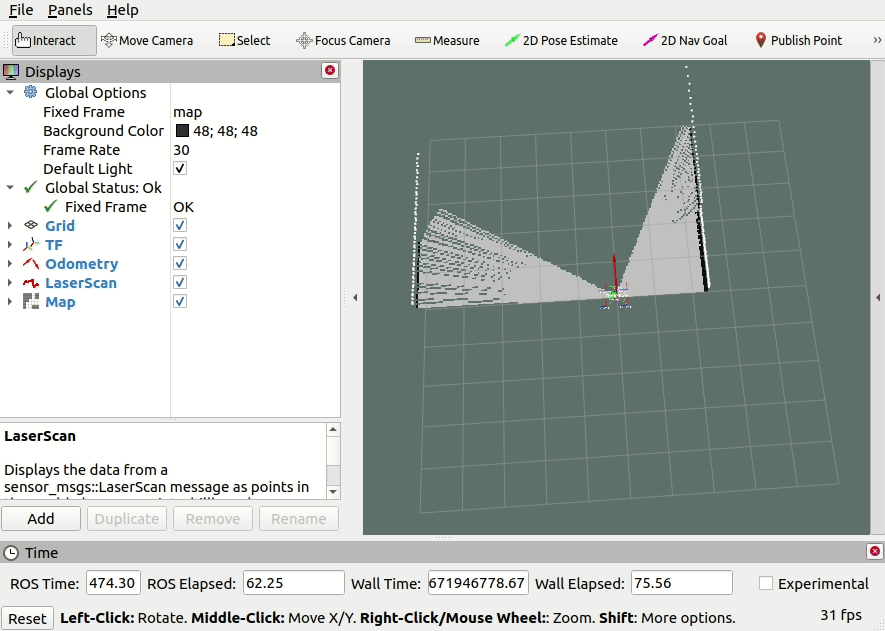Click the description scrollbar up arrow

coord(333,430)
